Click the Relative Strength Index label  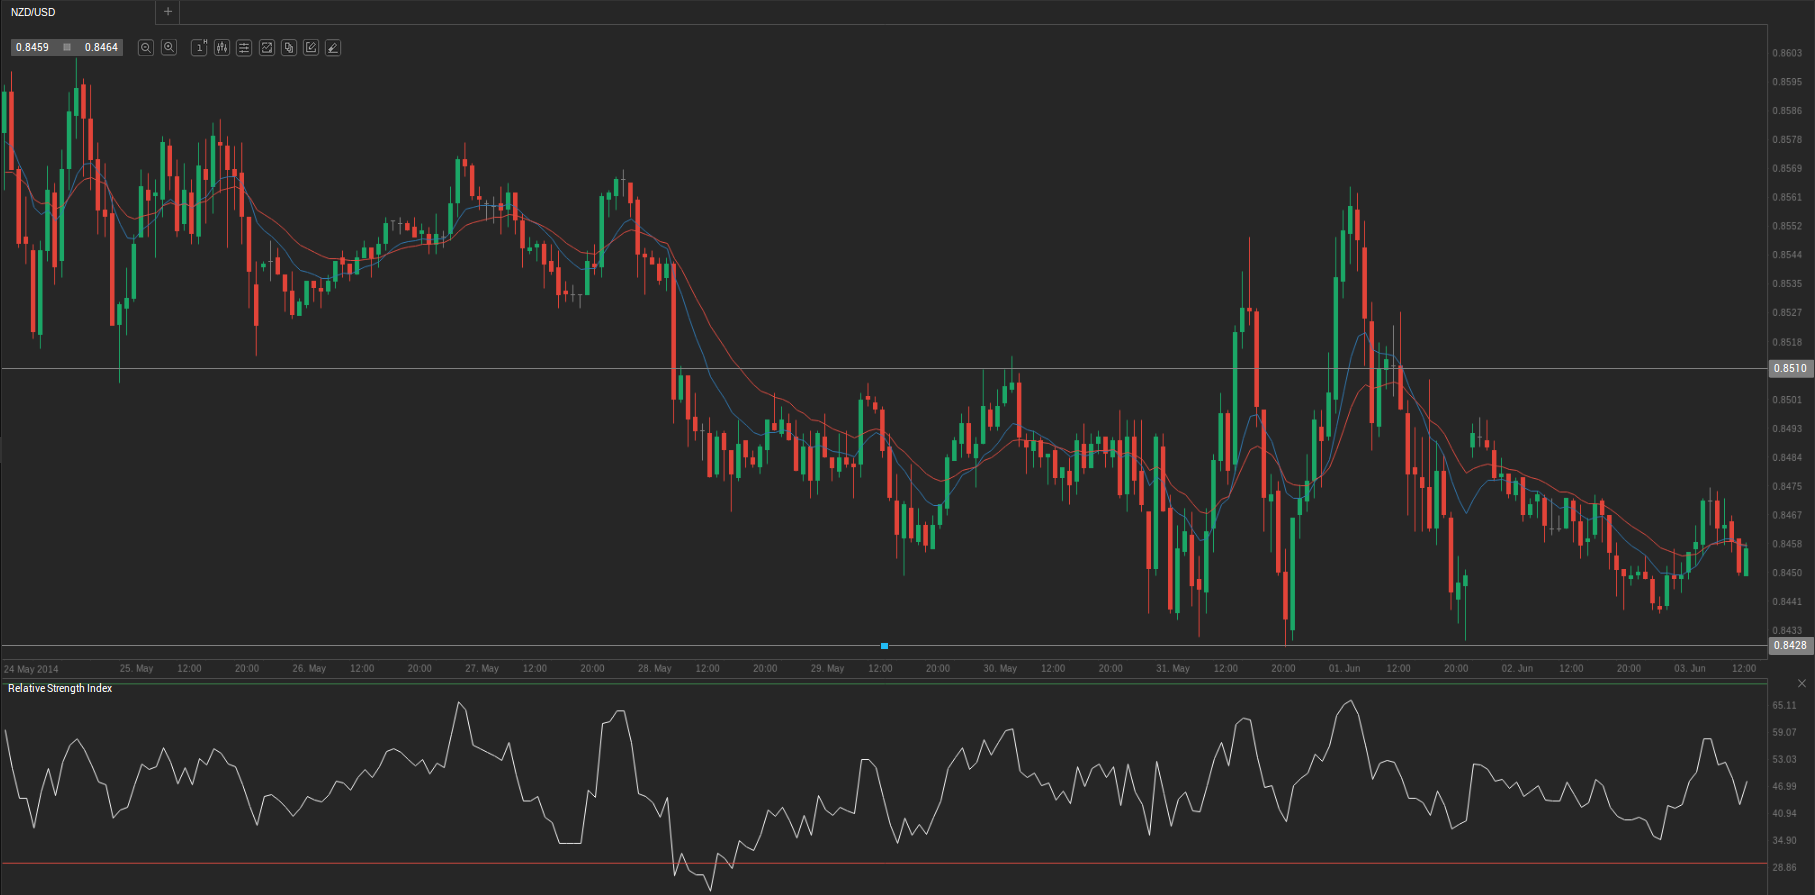point(60,689)
